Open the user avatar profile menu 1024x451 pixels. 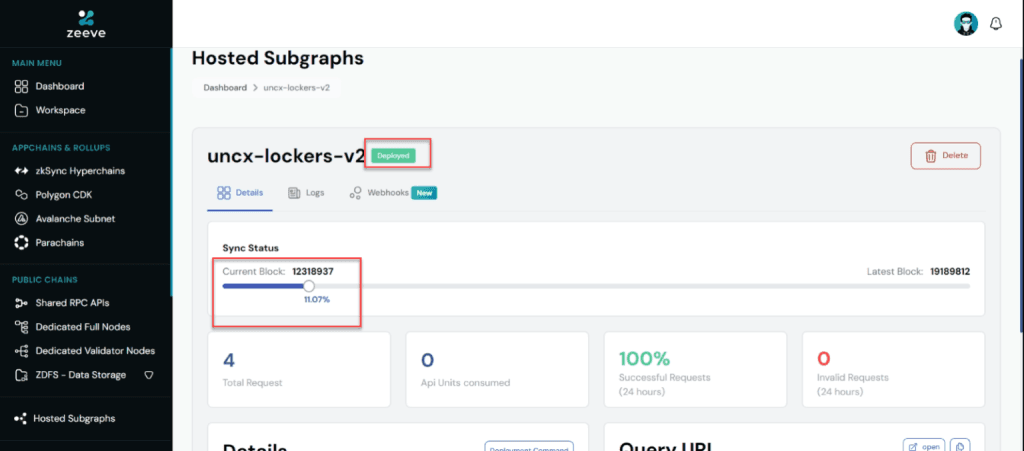tap(966, 23)
